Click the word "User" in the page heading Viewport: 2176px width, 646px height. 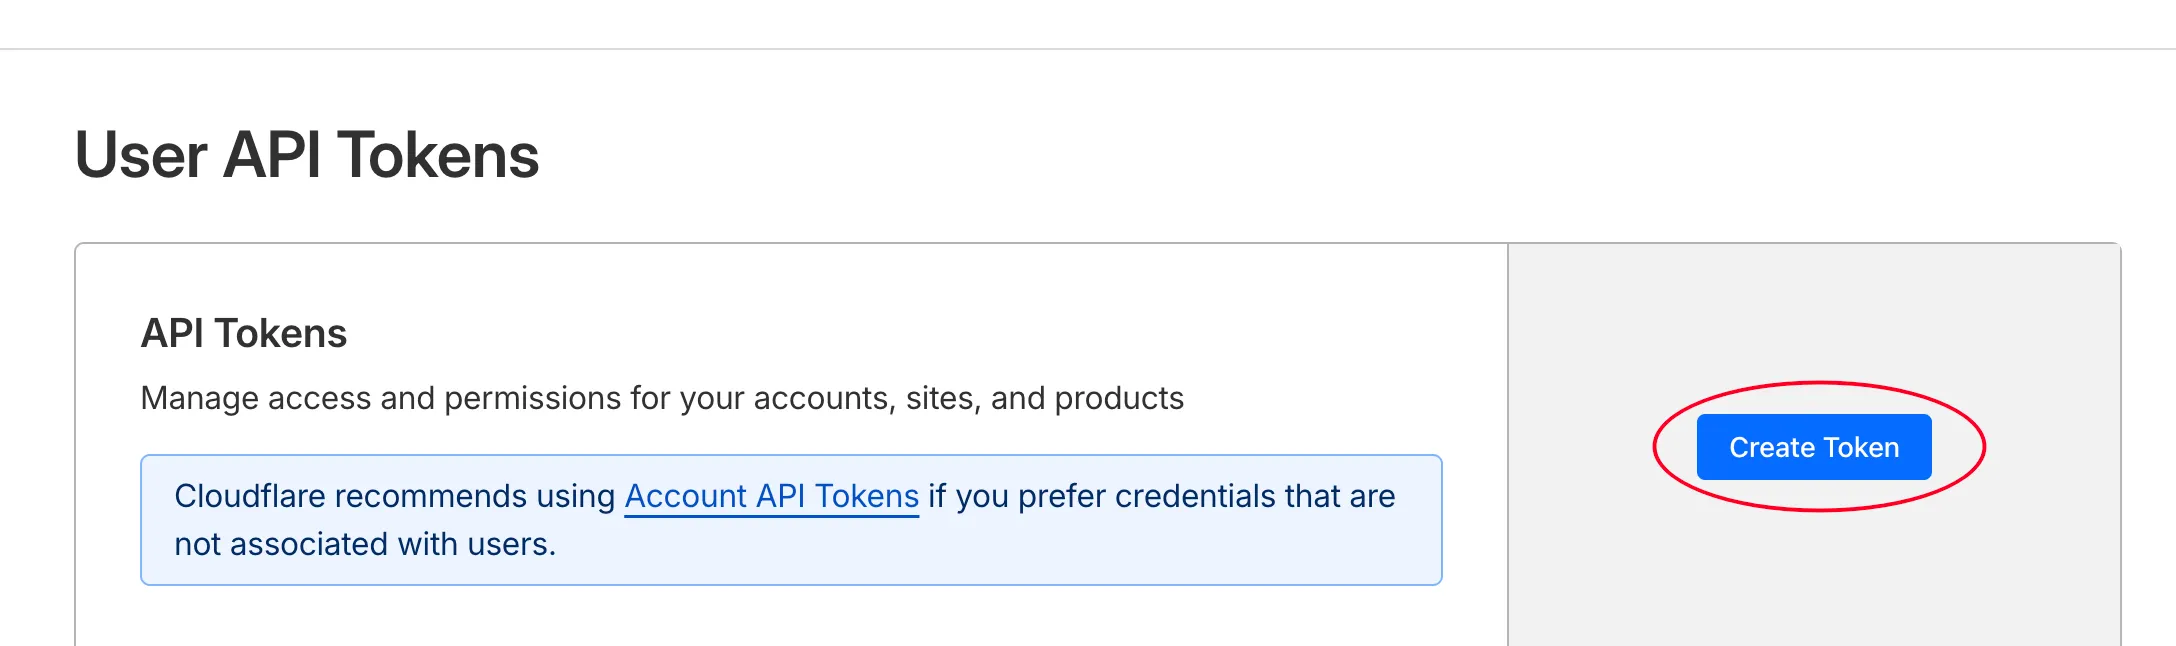[141, 156]
